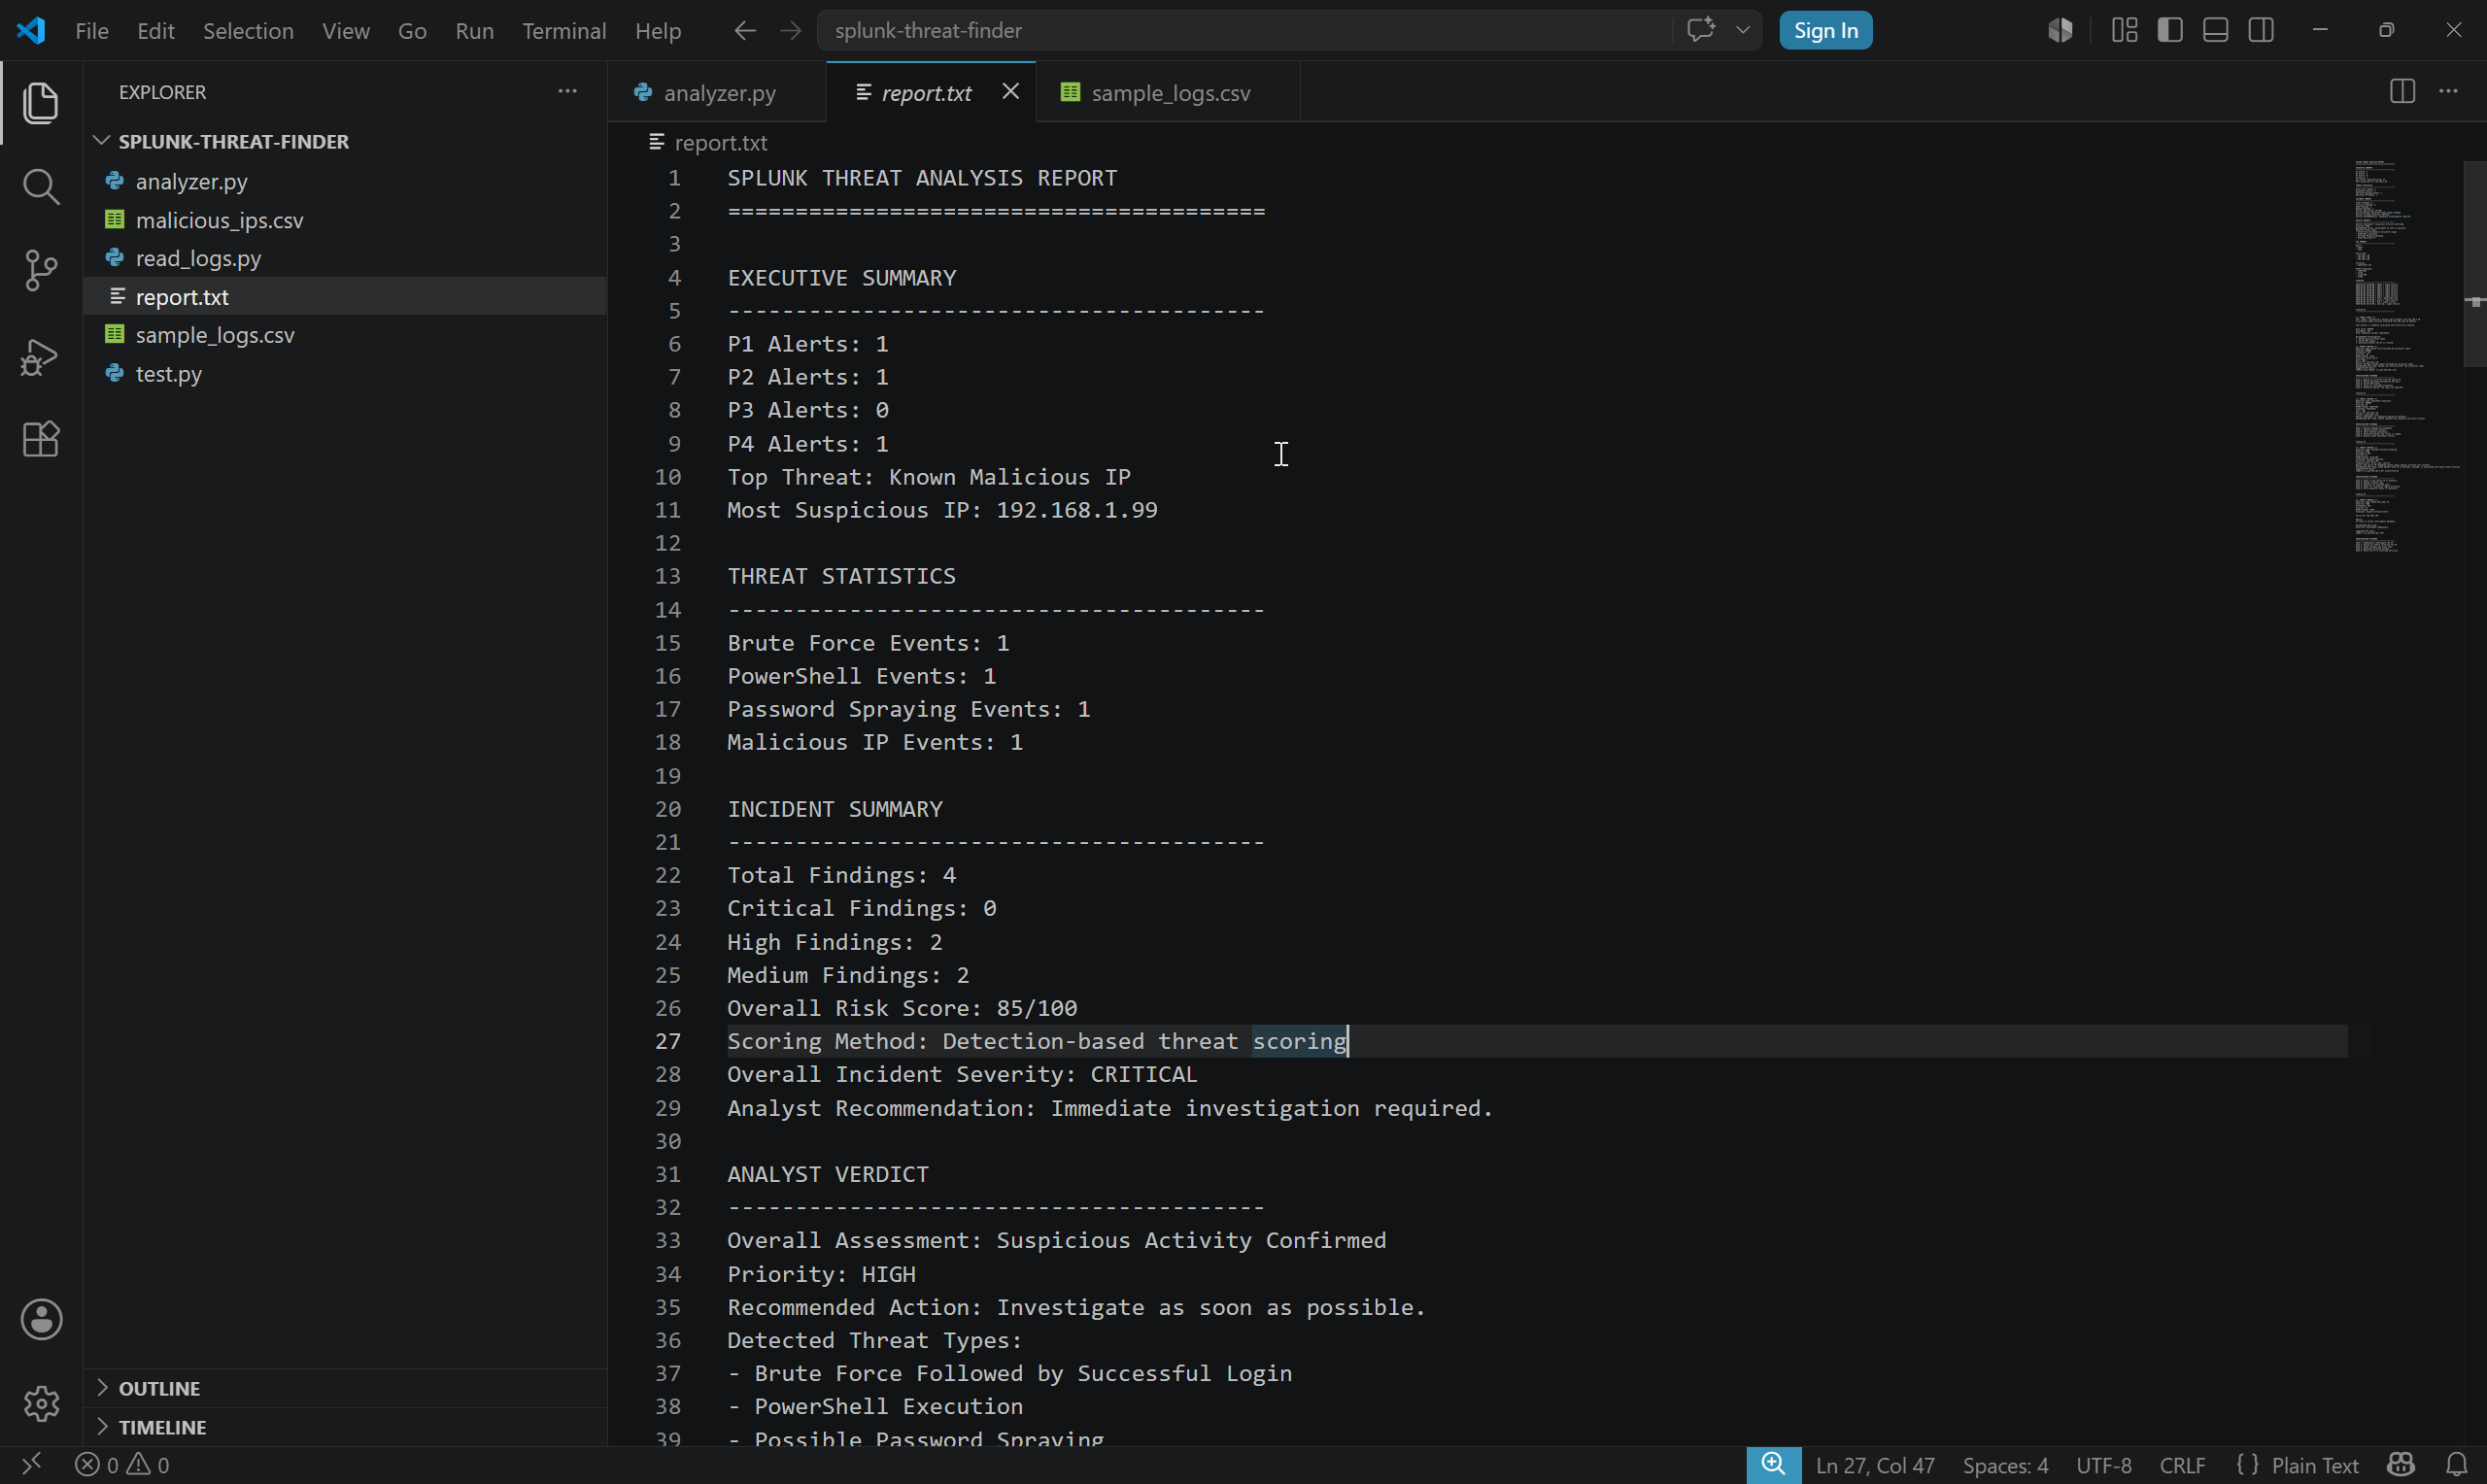Image resolution: width=2487 pixels, height=1484 pixels.
Task: Open the Extensions view
Action: coord(40,439)
